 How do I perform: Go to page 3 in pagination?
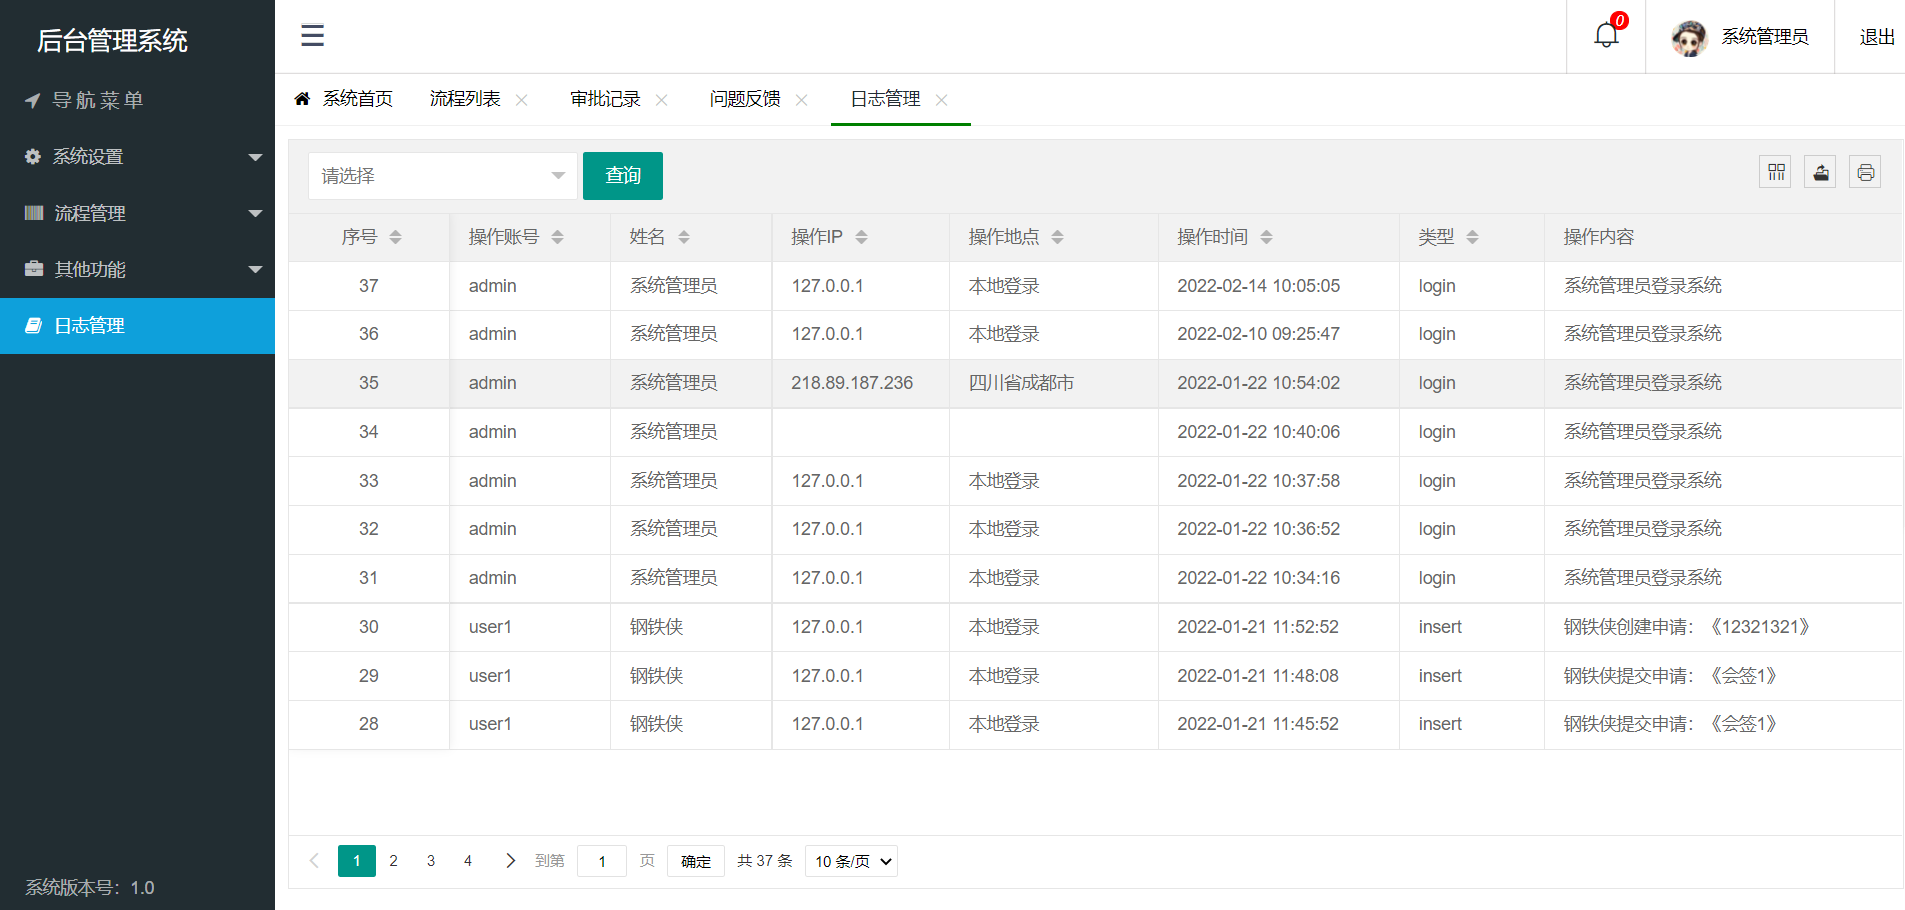(x=430, y=860)
